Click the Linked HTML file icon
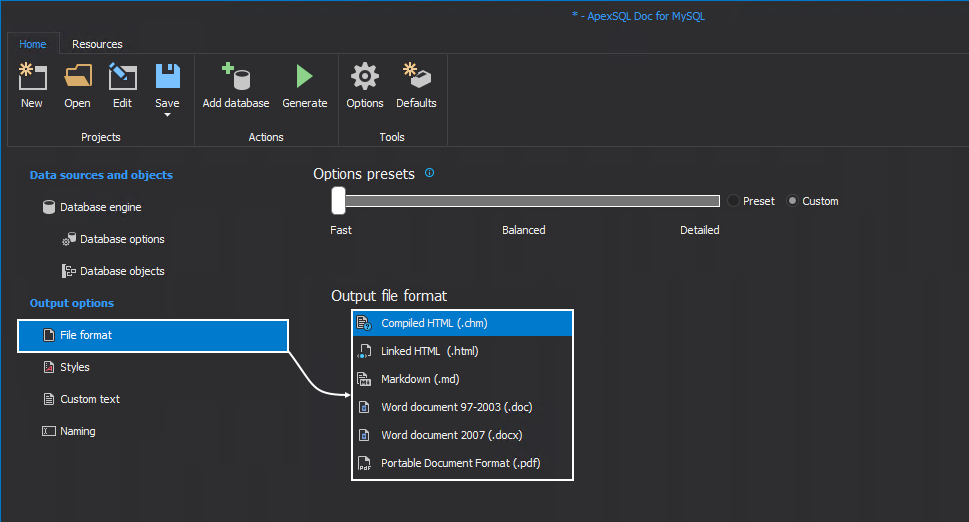Screen dimensions: 969x522 click(x=364, y=352)
